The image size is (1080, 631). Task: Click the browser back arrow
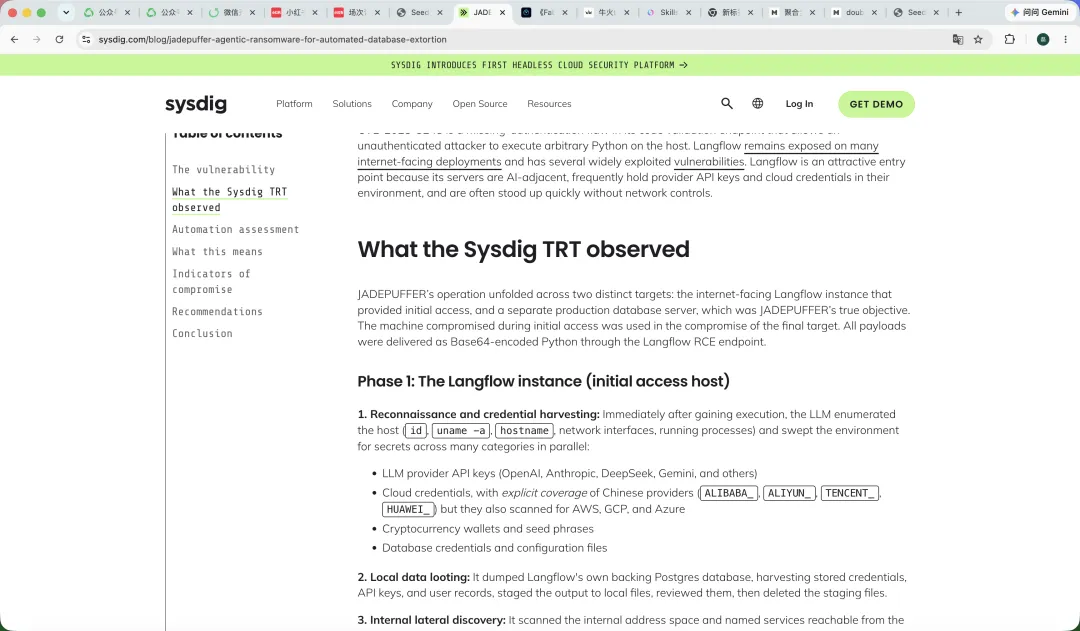click(14, 39)
